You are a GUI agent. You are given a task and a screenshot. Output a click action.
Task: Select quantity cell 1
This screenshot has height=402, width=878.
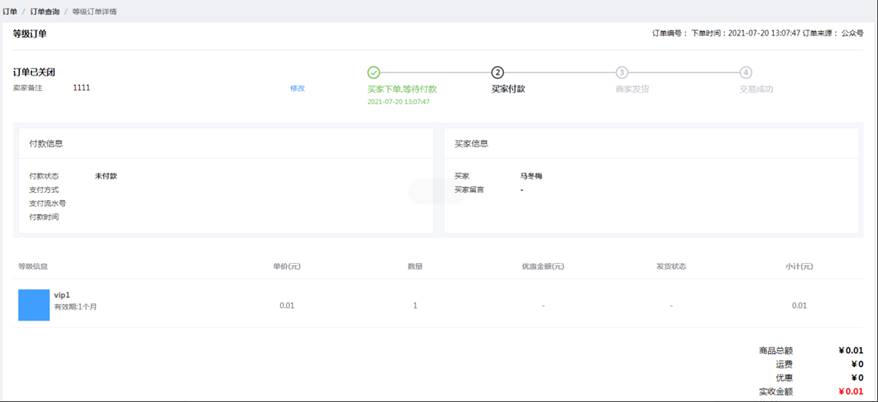pyautogui.click(x=415, y=306)
